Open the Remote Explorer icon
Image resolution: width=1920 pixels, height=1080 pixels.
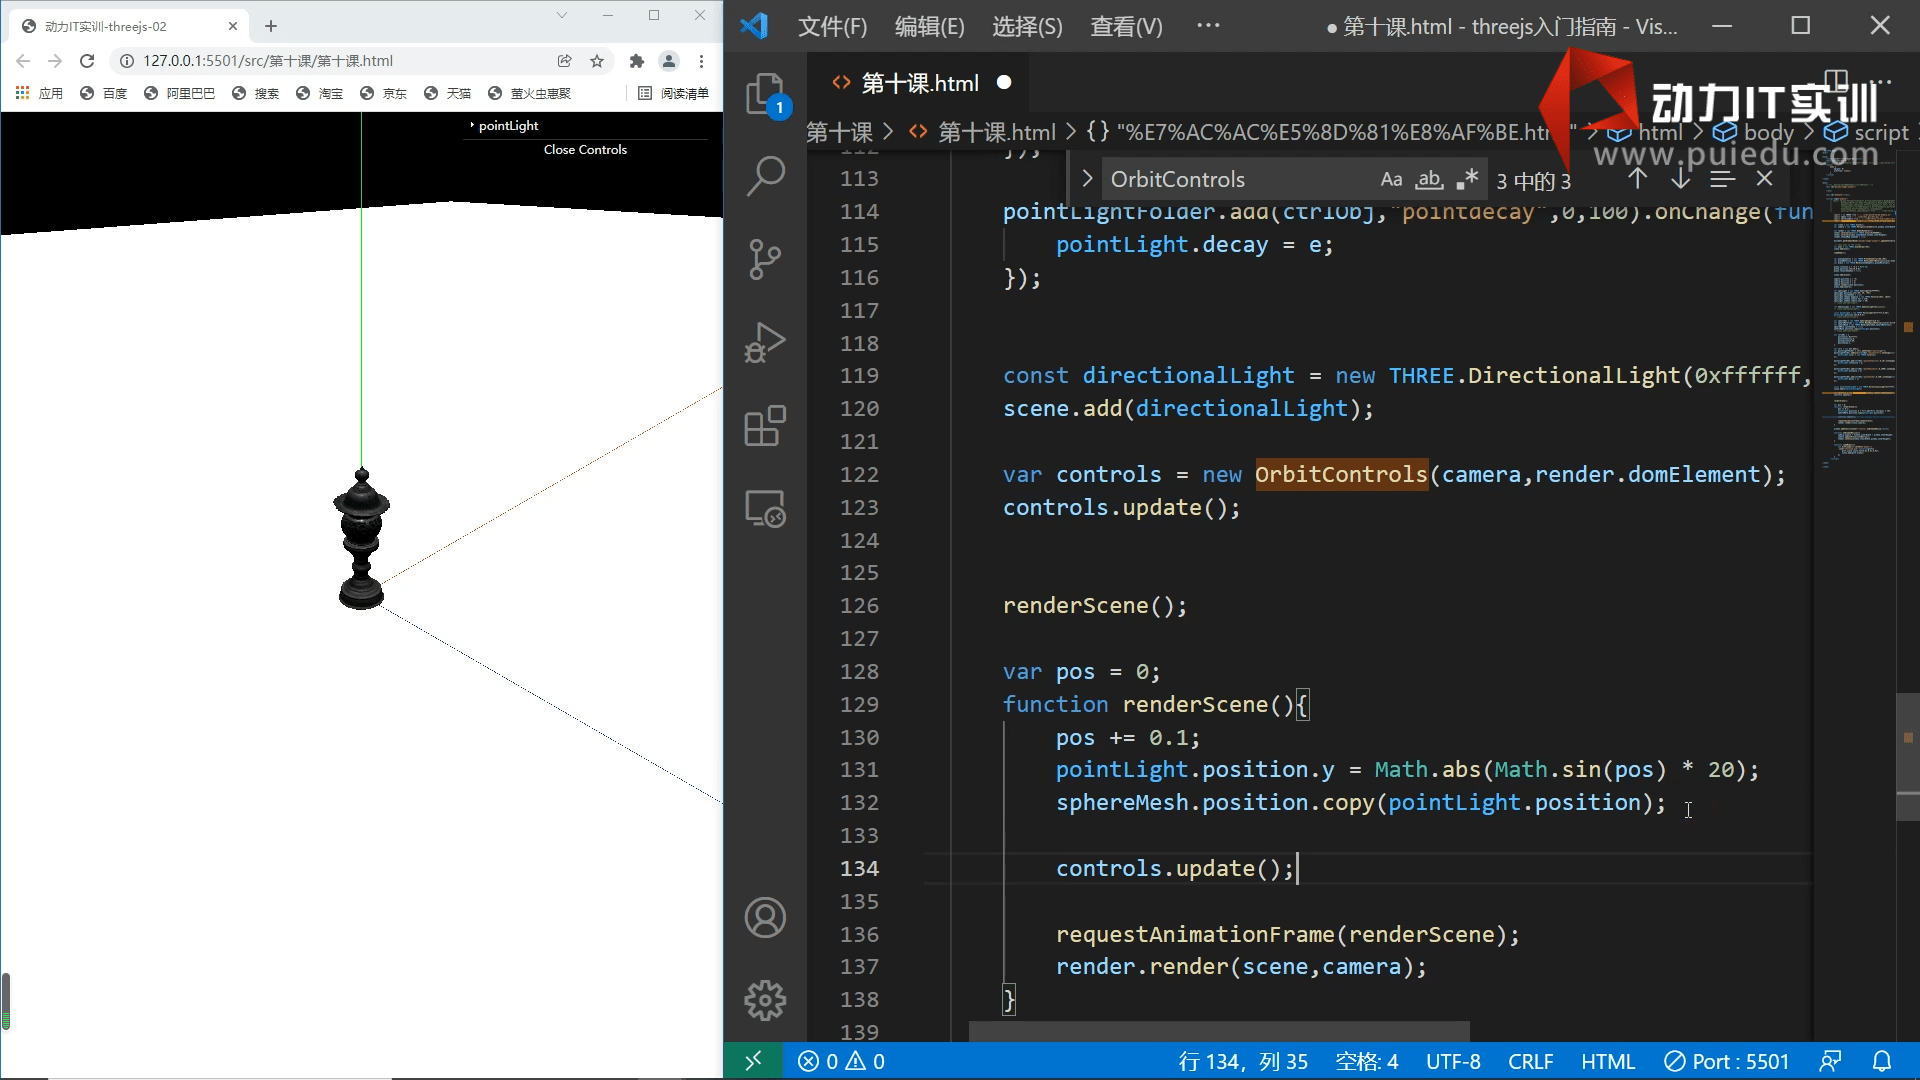pos(765,508)
